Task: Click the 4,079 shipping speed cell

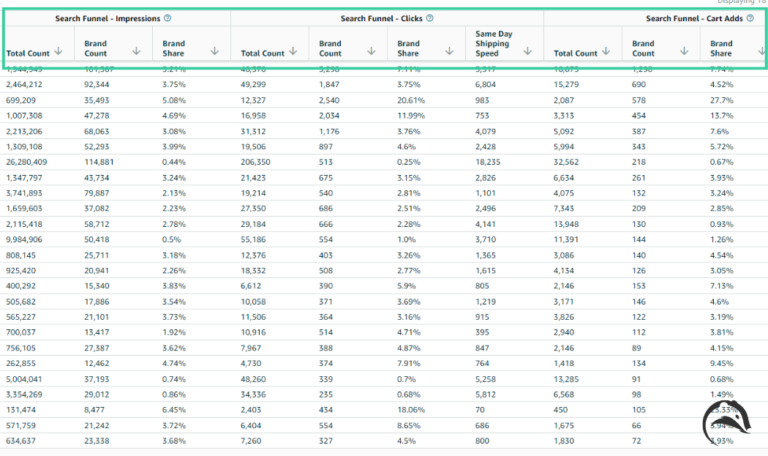Action: click(485, 131)
